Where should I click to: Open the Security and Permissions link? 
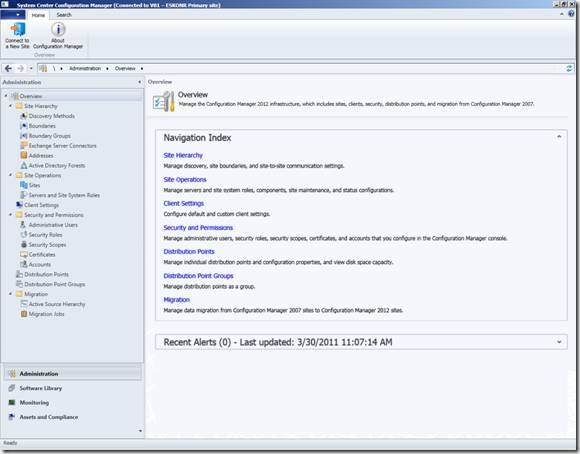point(198,228)
